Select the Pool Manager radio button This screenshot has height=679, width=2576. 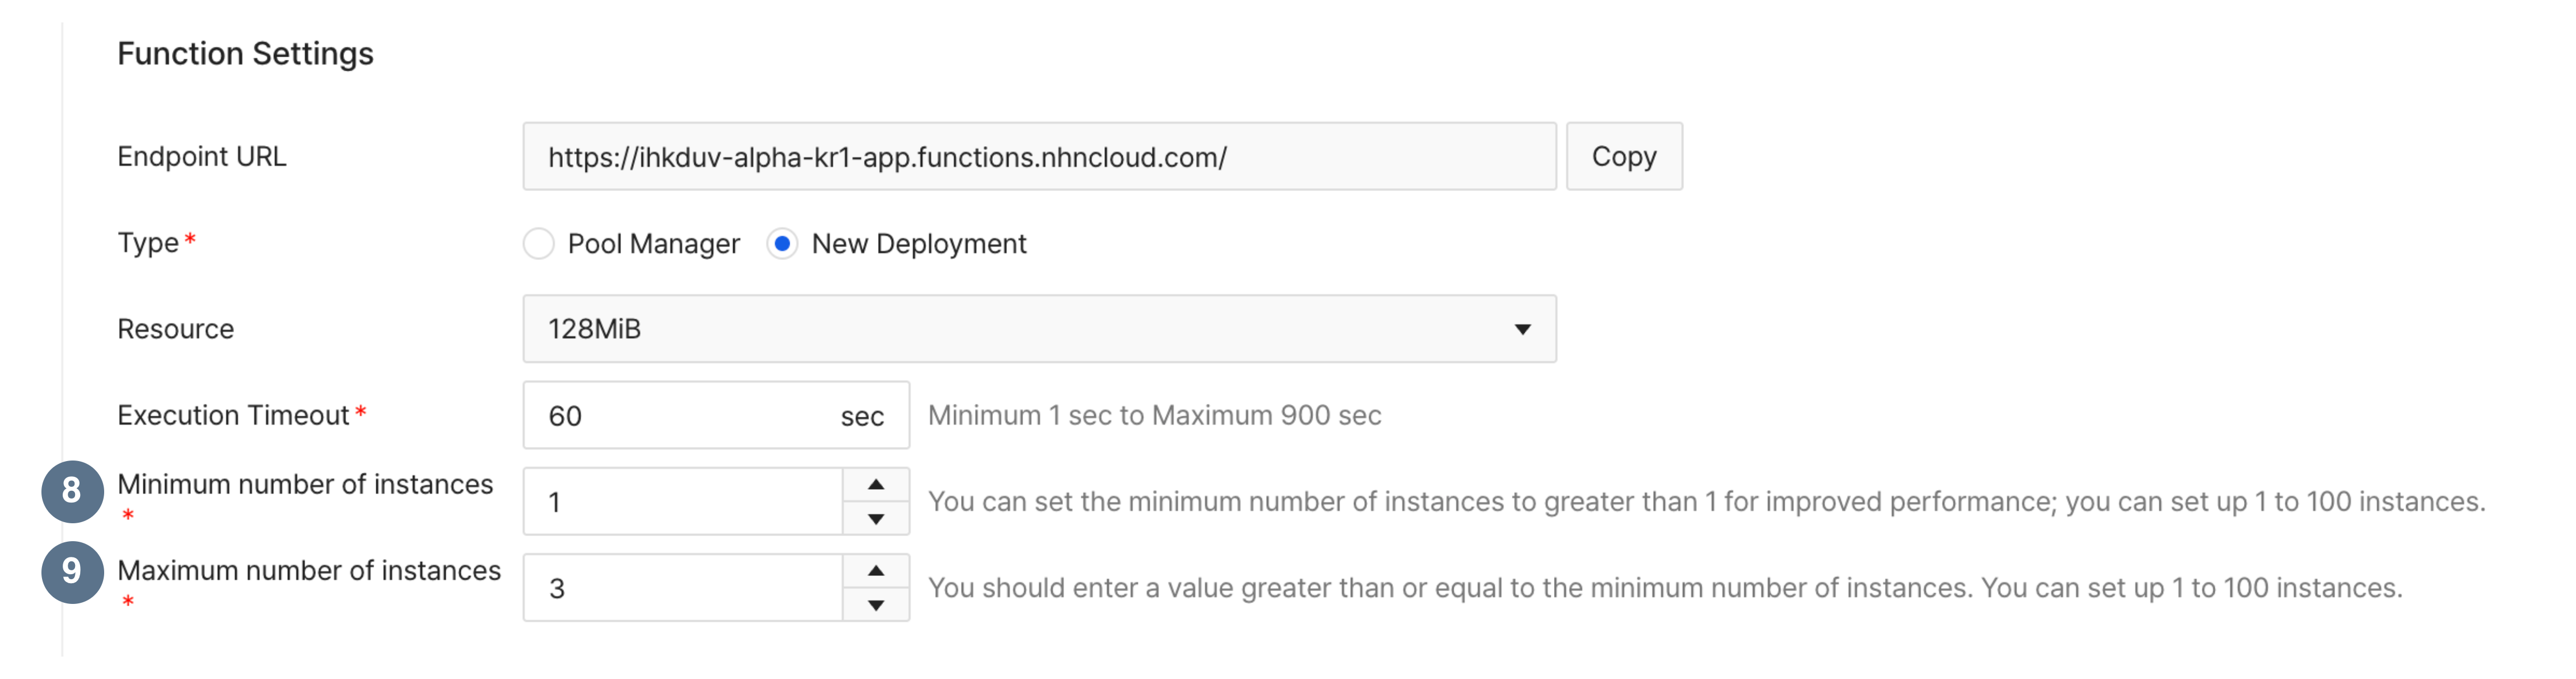coord(539,244)
